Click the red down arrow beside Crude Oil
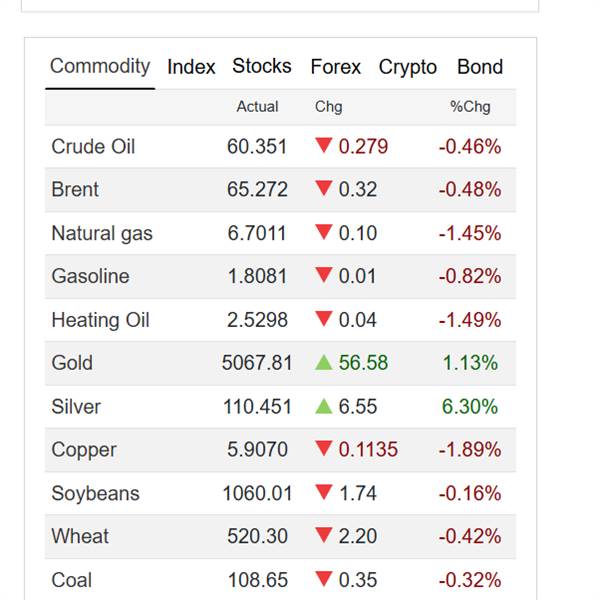Image resolution: width=600 pixels, height=600 pixels. pos(323,146)
